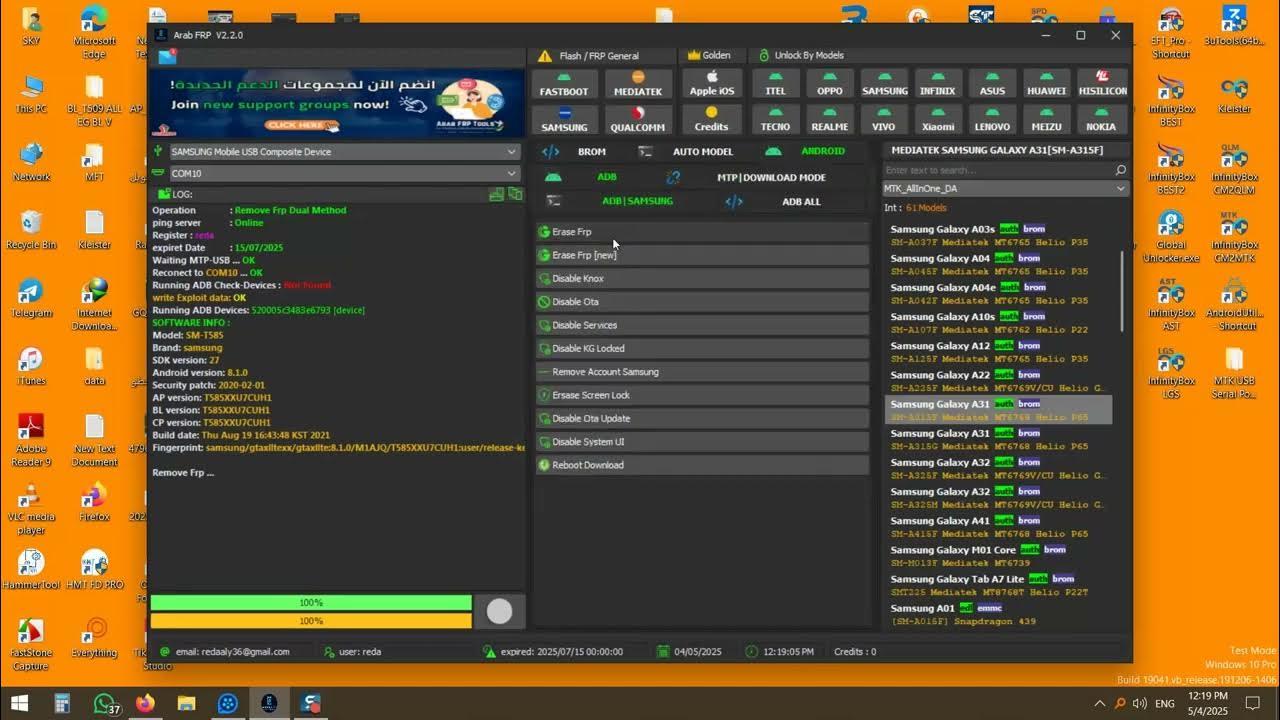This screenshot has width=1280, height=720.
Task: Select the FASTBOOT brand icon
Action: [x=565, y=83]
